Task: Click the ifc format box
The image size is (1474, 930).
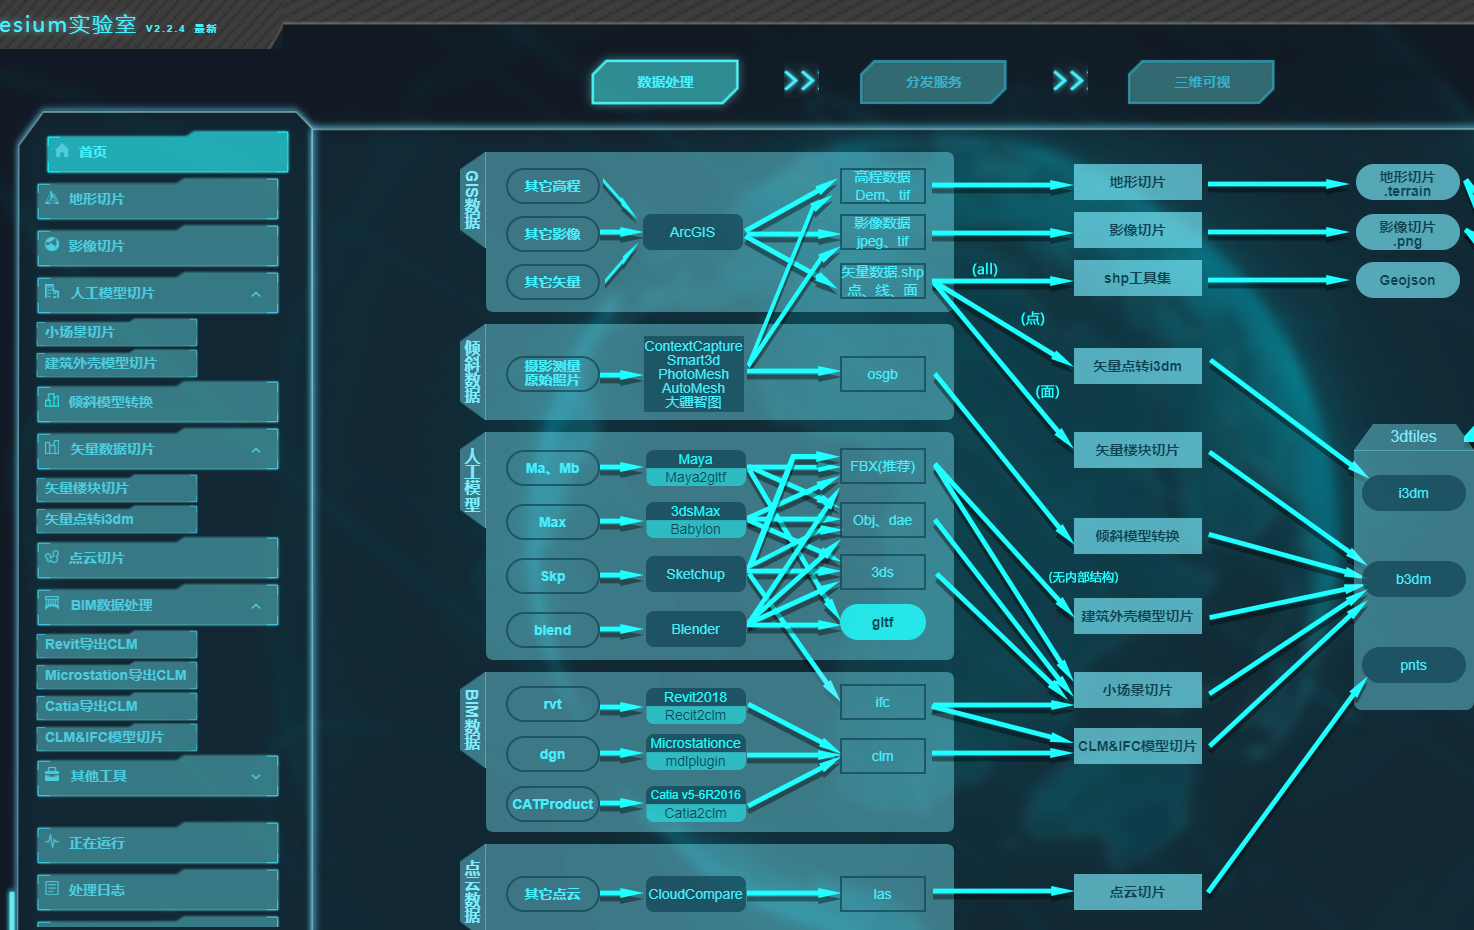Action: tap(882, 702)
